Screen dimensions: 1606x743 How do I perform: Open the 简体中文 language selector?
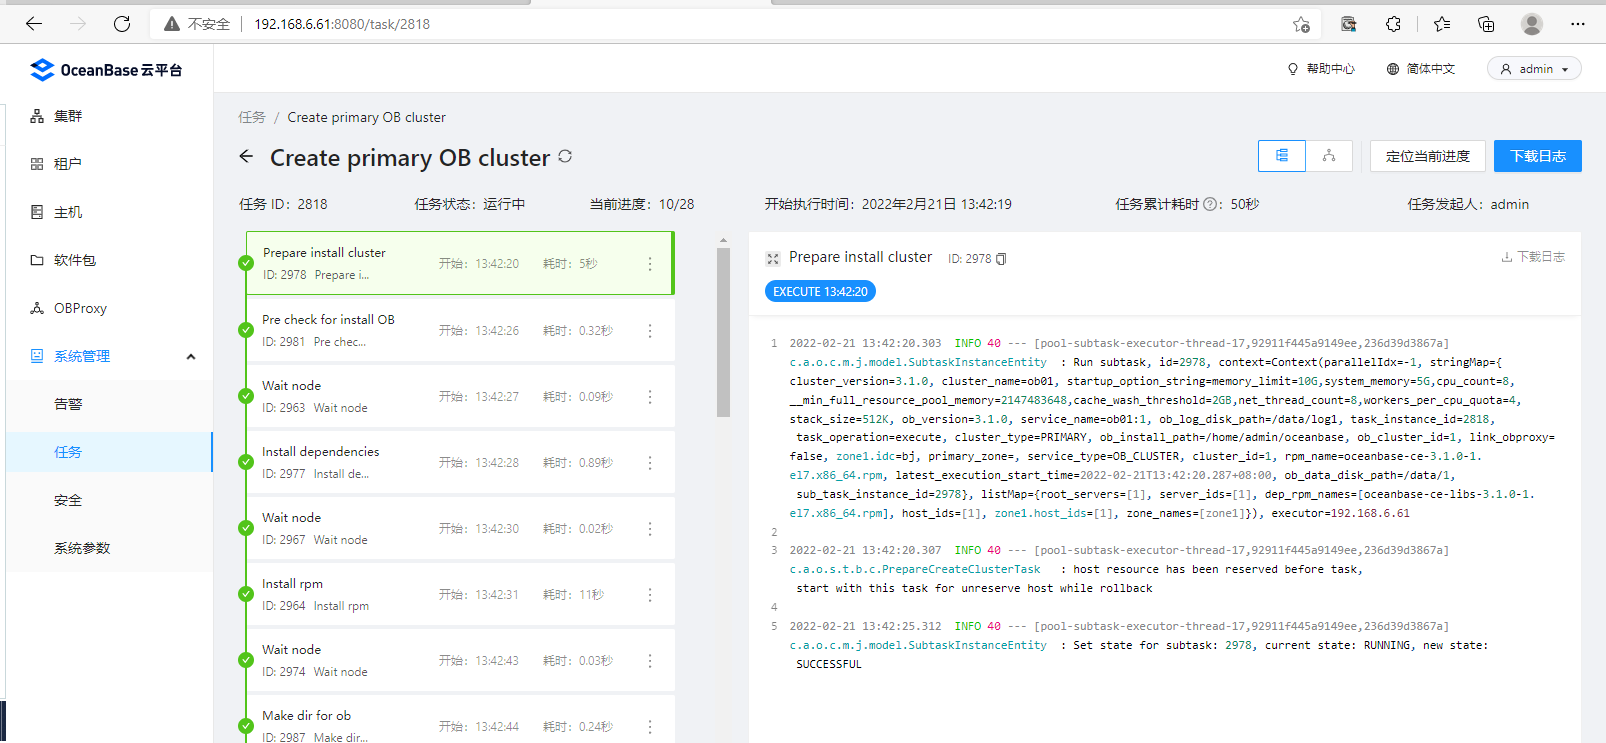1421,69
